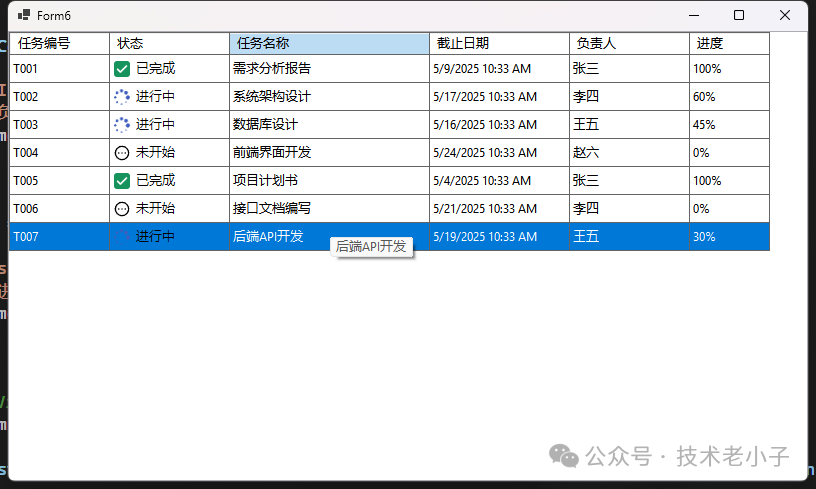Image resolution: width=816 pixels, height=489 pixels.
Task: Click the 负责人 column header
Action: [628, 43]
